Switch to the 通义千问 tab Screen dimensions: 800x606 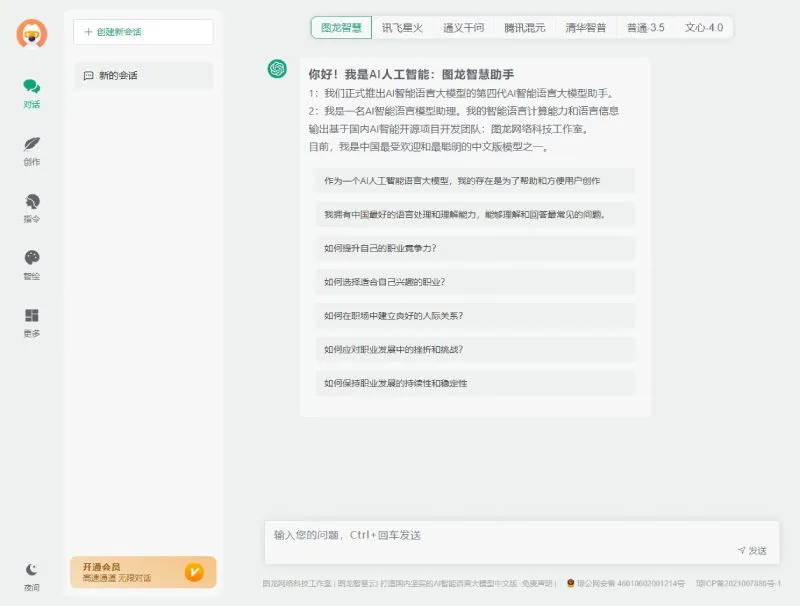463,28
